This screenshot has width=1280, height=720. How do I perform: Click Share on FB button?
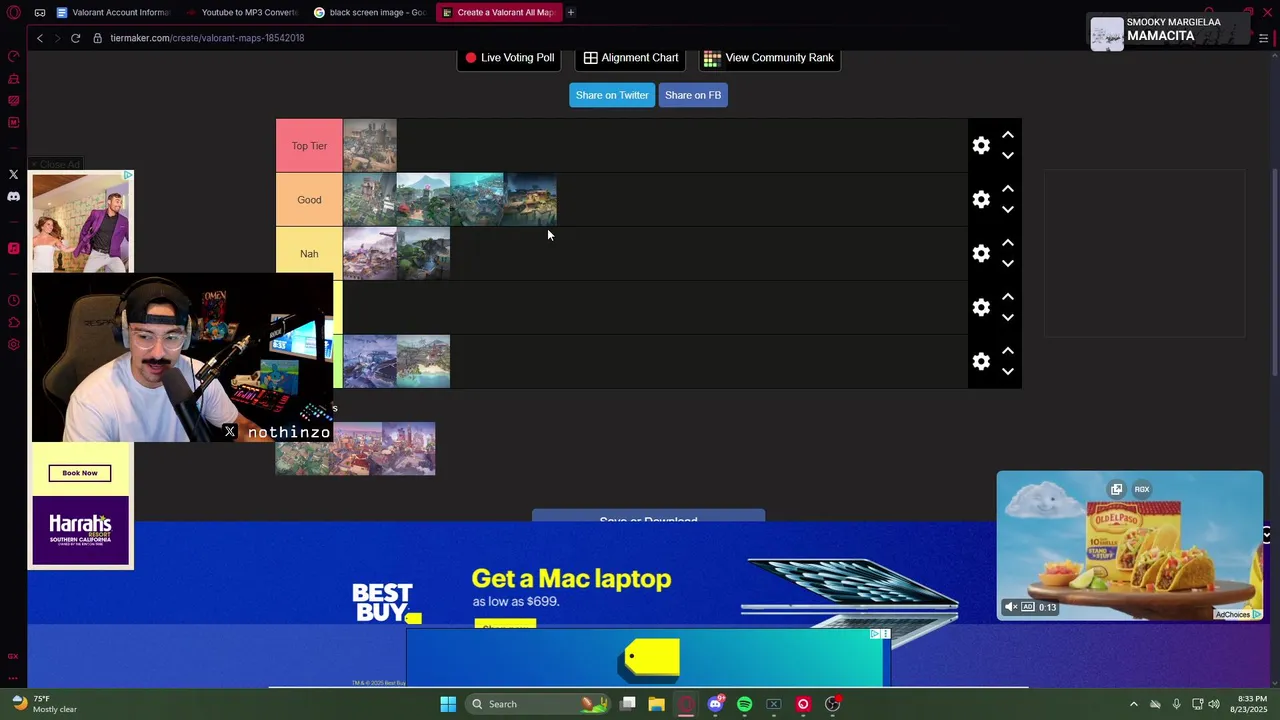click(693, 95)
